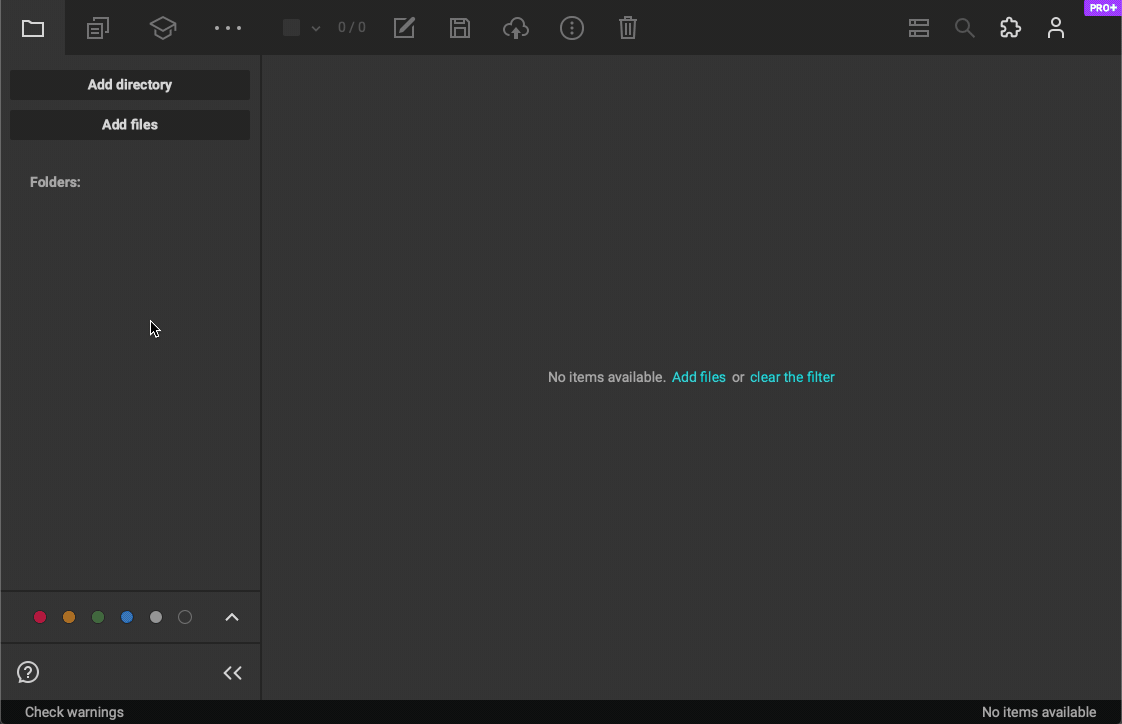Open the color label dropdown in toolbar

299,28
